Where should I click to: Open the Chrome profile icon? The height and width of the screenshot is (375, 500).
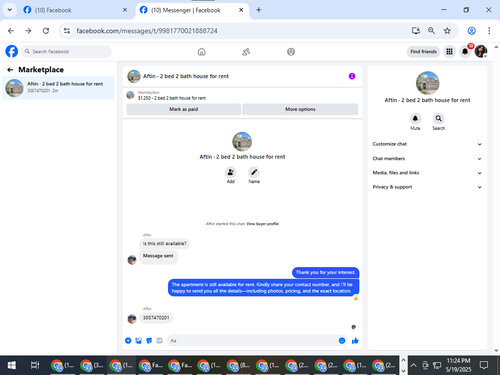pos(471,31)
